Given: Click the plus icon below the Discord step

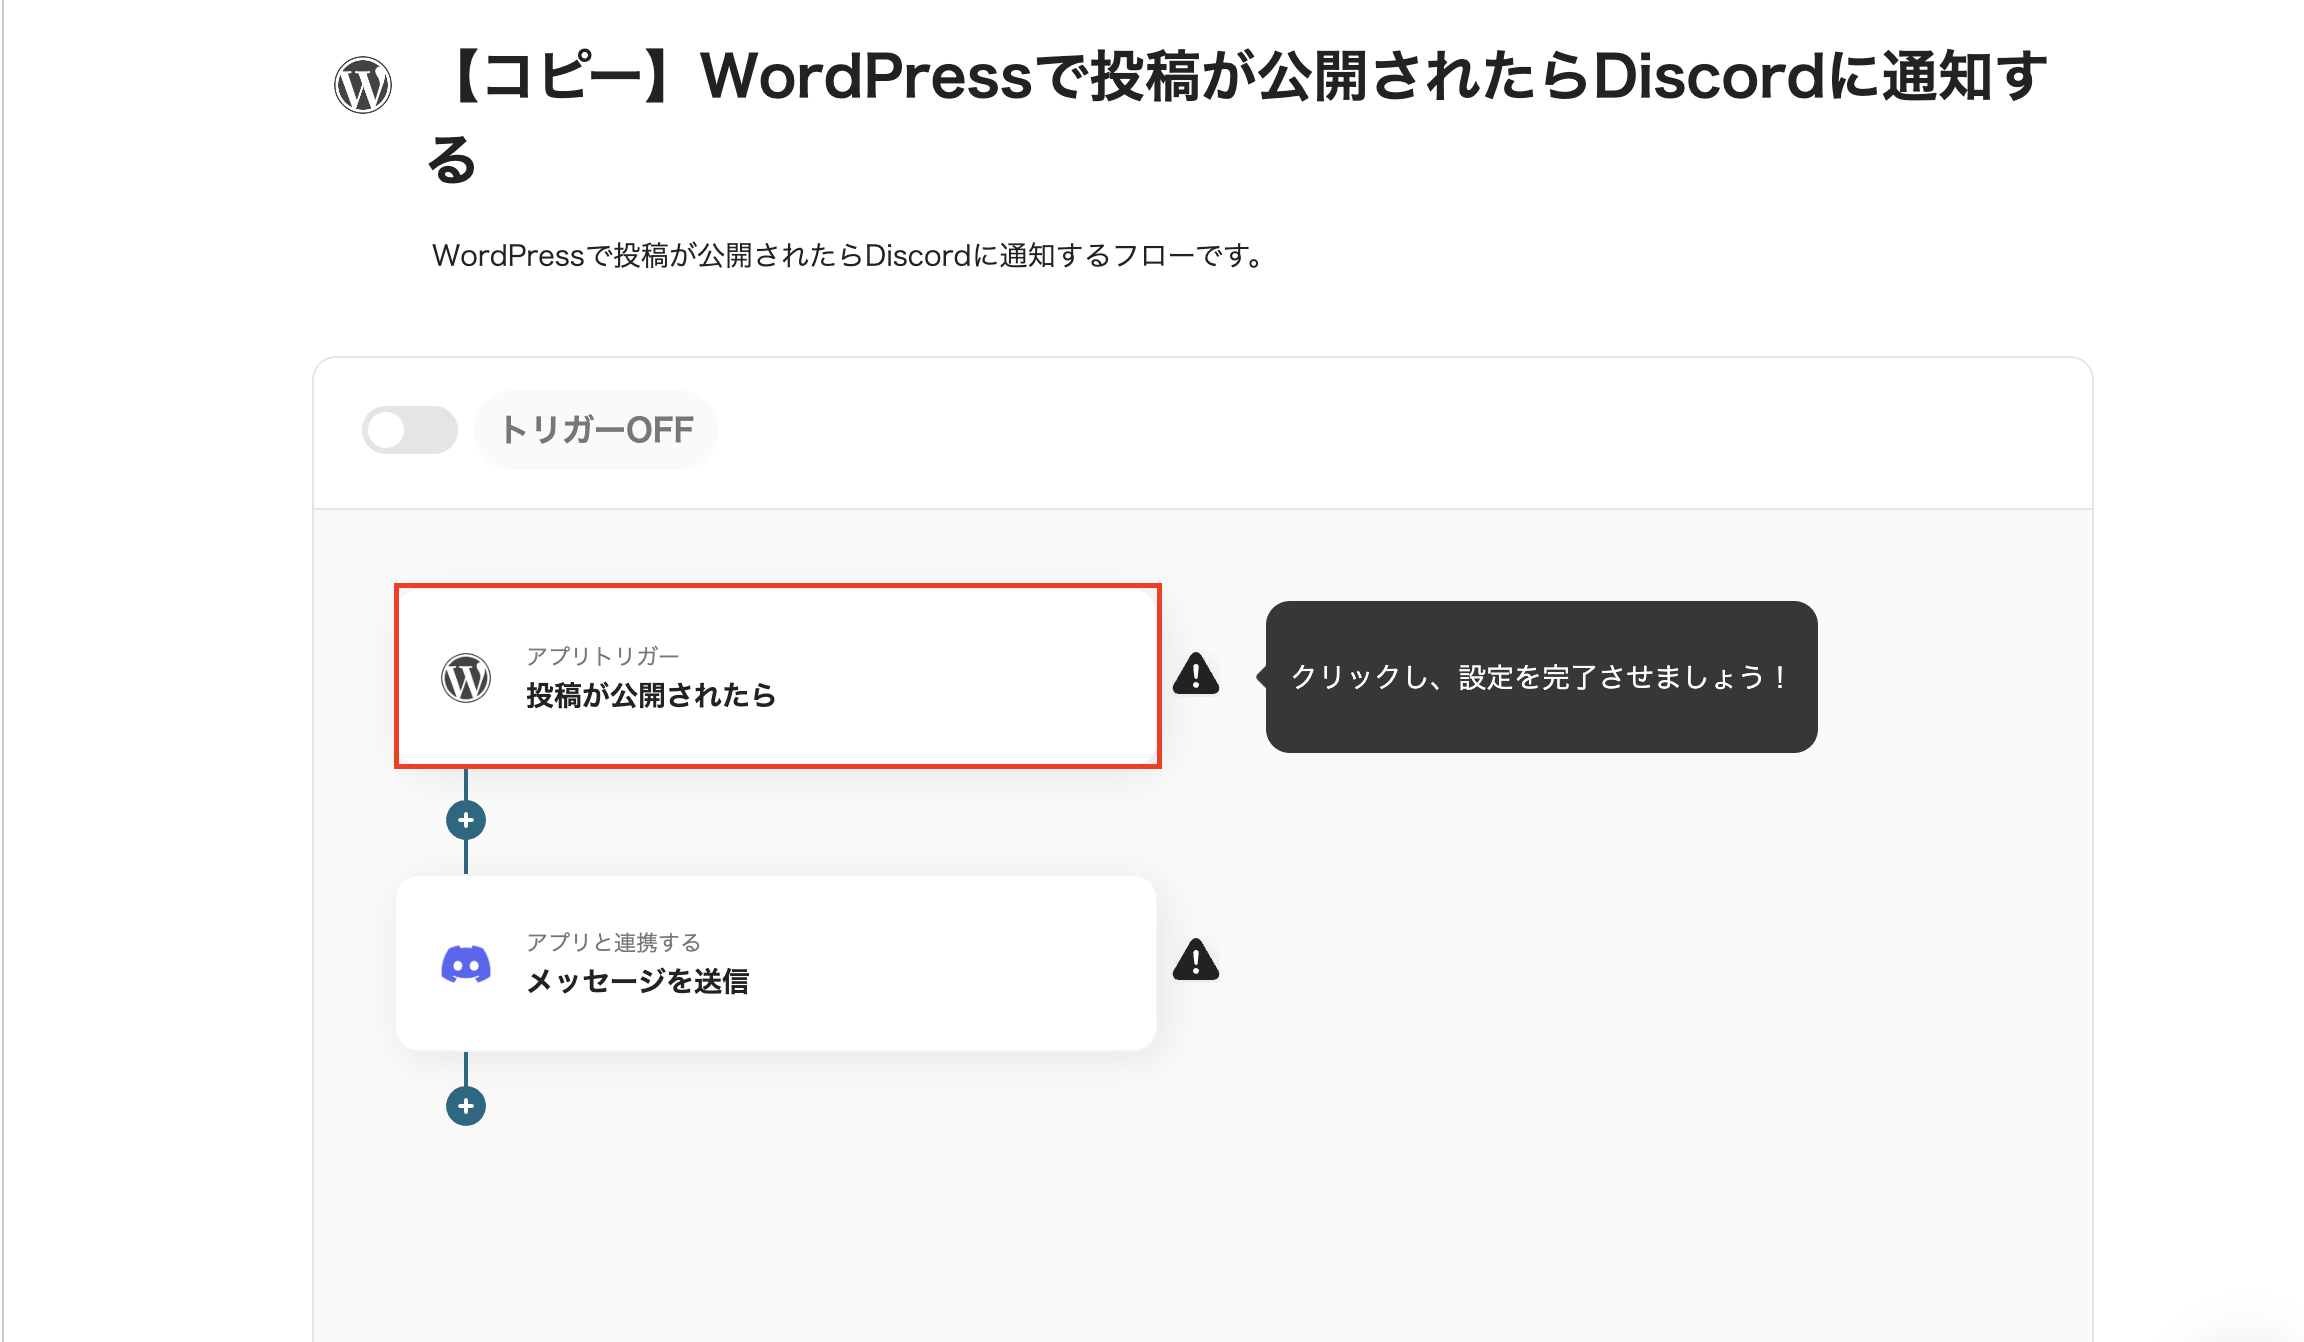Looking at the screenshot, I should pyautogui.click(x=466, y=1106).
